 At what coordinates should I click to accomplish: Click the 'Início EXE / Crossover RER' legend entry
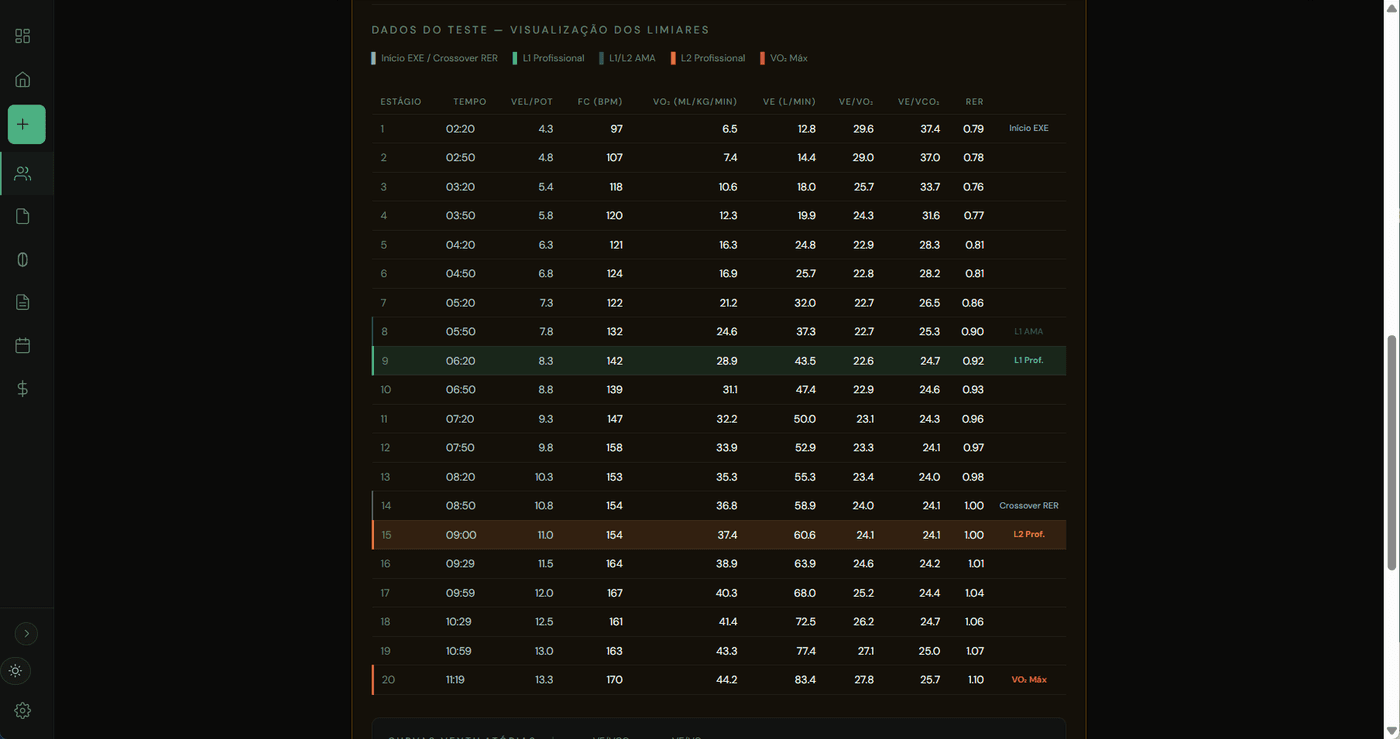[435, 58]
